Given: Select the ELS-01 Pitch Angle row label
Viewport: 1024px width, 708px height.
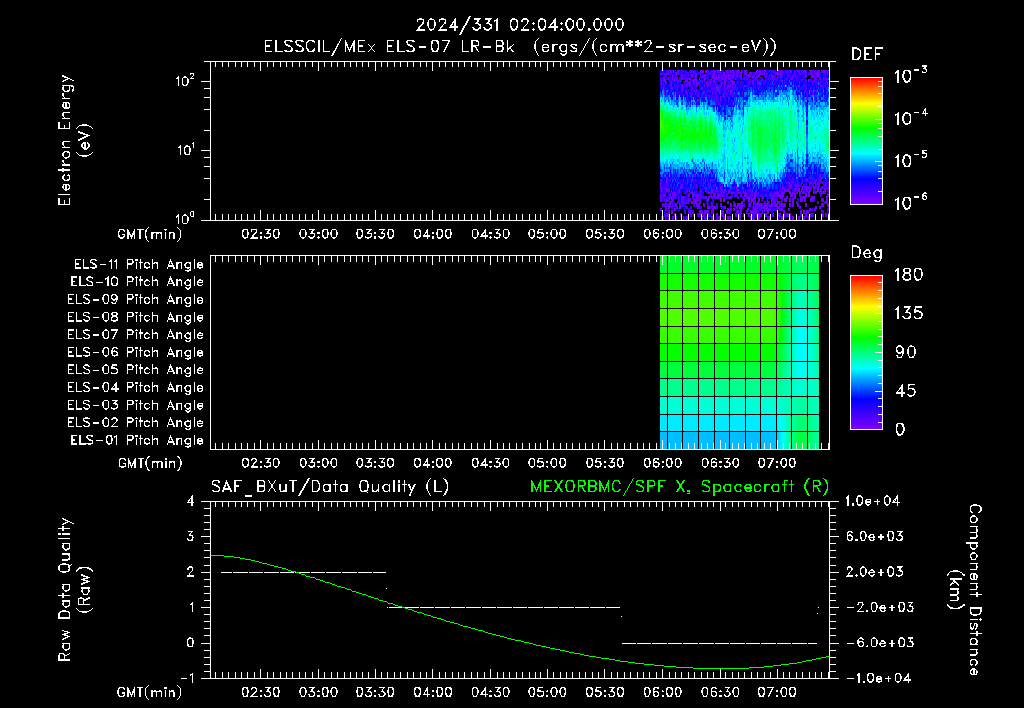Looking at the screenshot, I should coord(137,440).
